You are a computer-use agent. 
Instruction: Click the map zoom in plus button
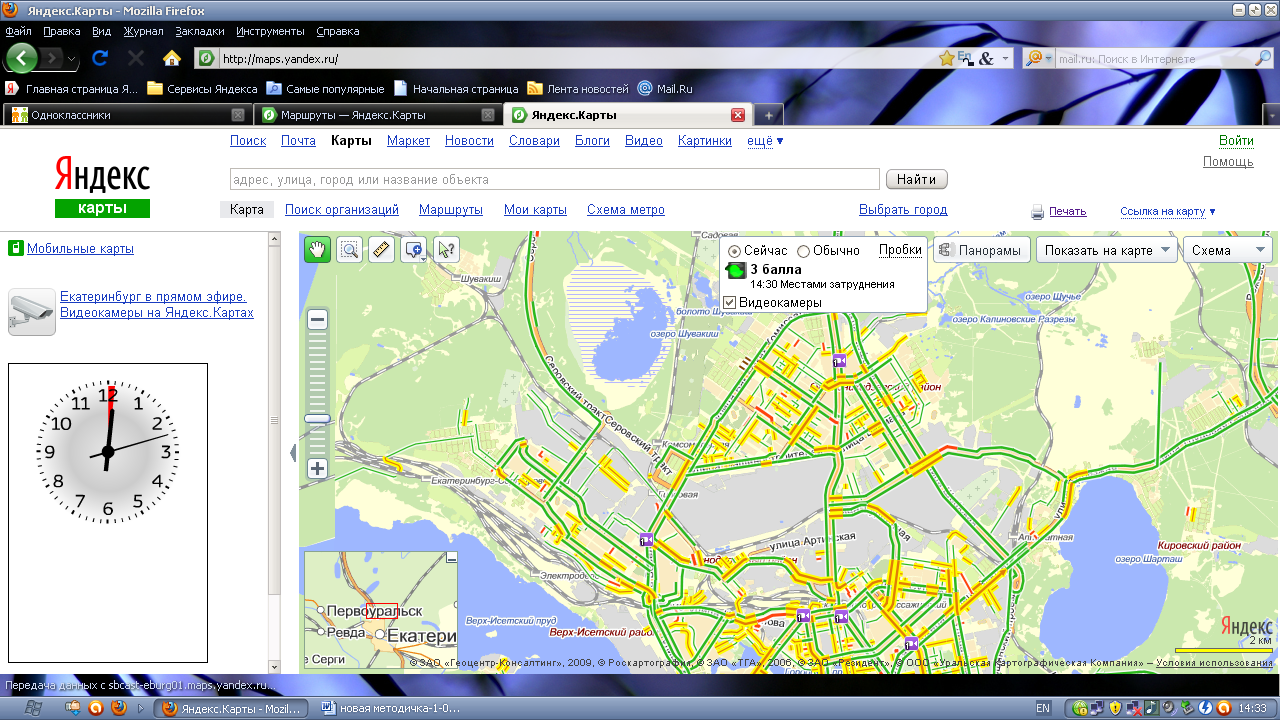pyautogui.click(x=318, y=468)
